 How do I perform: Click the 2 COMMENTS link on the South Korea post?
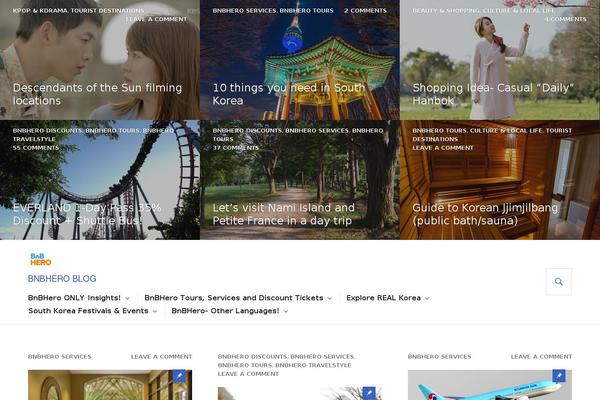pyautogui.click(x=365, y=11)
